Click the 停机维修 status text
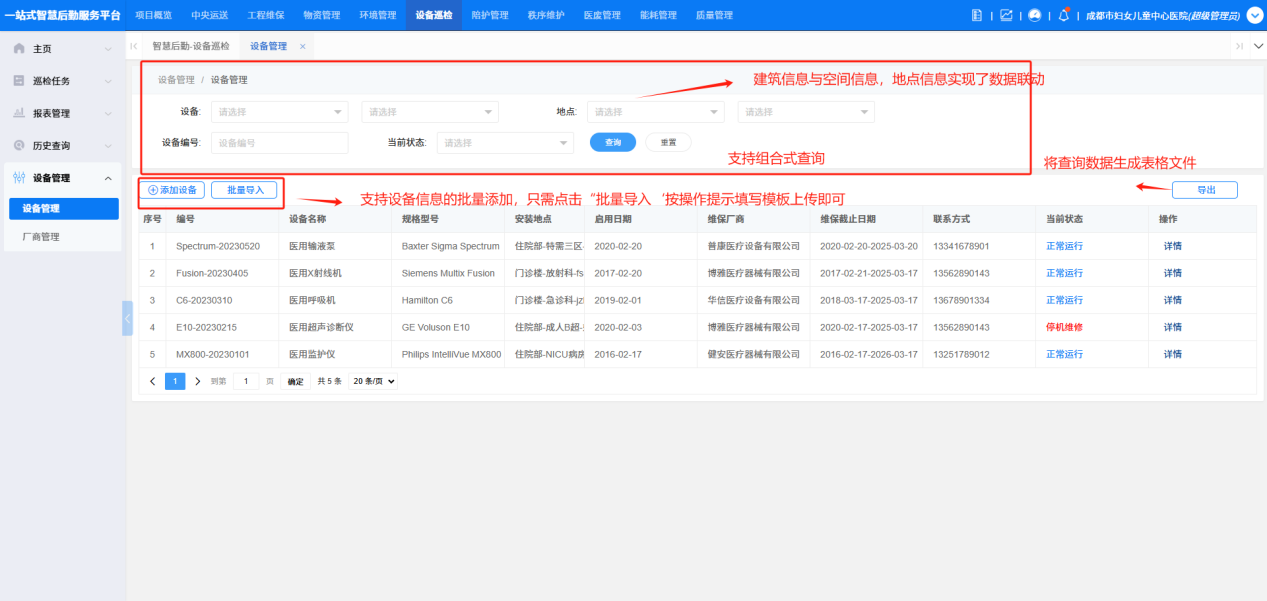Viewport: 1267px width, 601px height. pos(1064,327)
